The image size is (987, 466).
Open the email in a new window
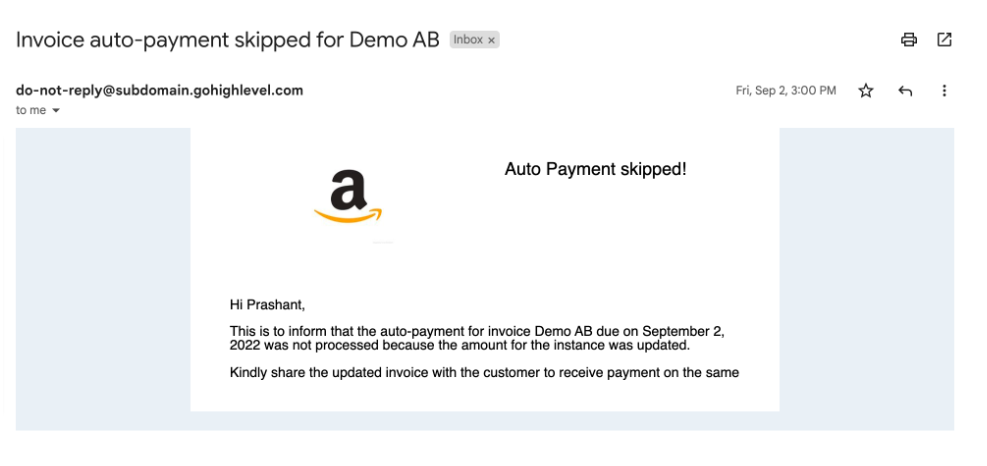944,40
